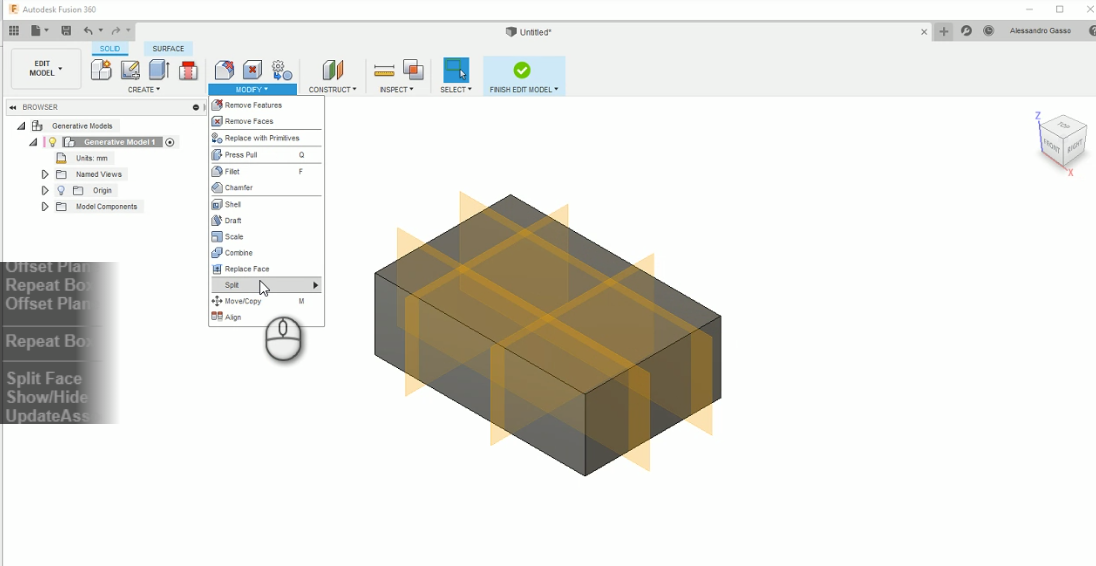Screen dimensions: 1096x566
Task: Collapse the BROWSER panel double-arrow
Action: coord(13,107)
